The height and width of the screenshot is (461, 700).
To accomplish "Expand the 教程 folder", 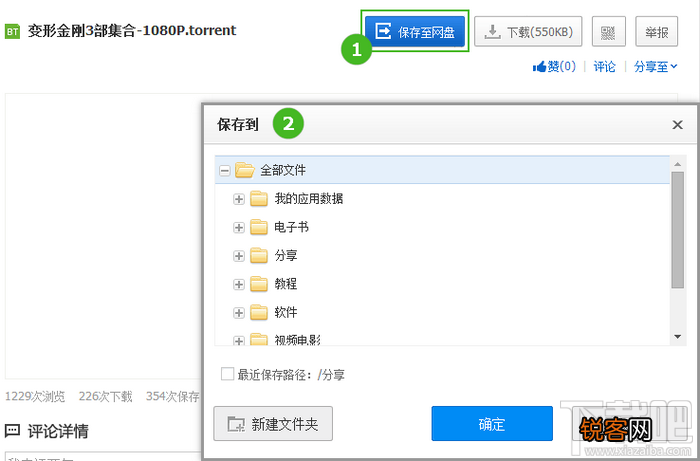I will (239, 284).
